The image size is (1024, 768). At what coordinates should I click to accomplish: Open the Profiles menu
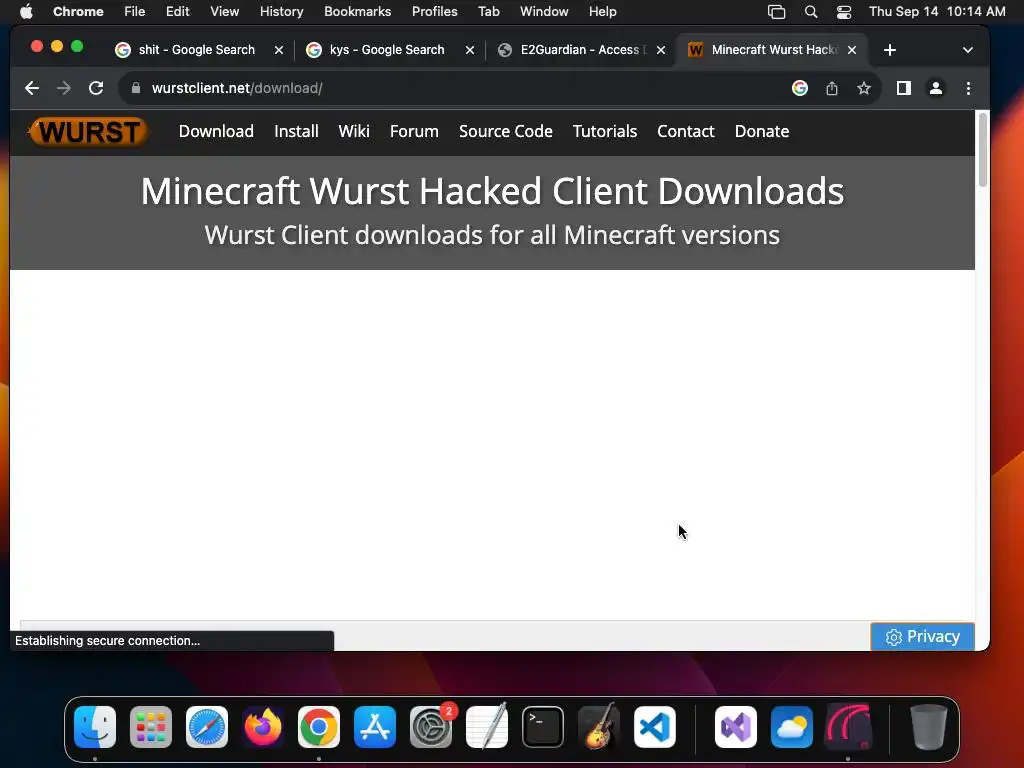(434, 12)
